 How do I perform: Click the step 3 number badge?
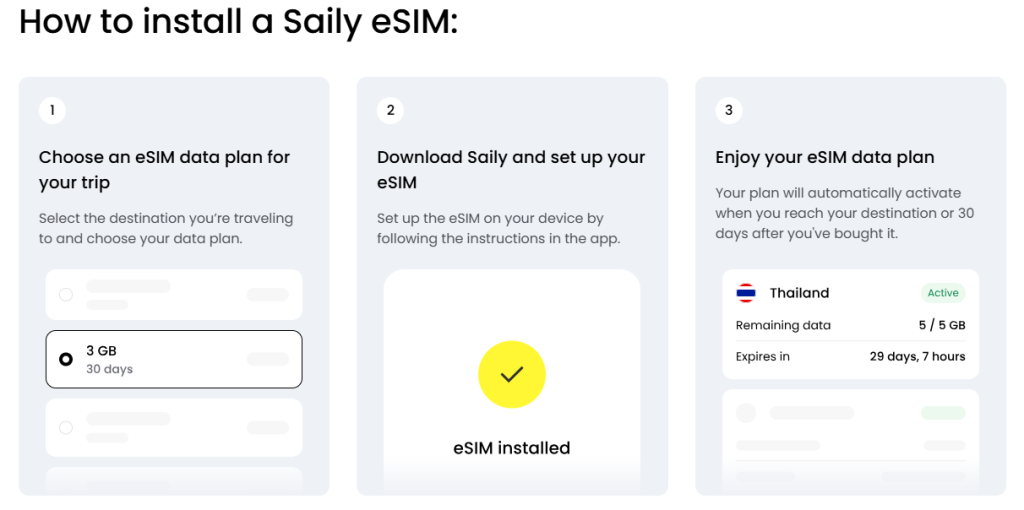point(729,110)
